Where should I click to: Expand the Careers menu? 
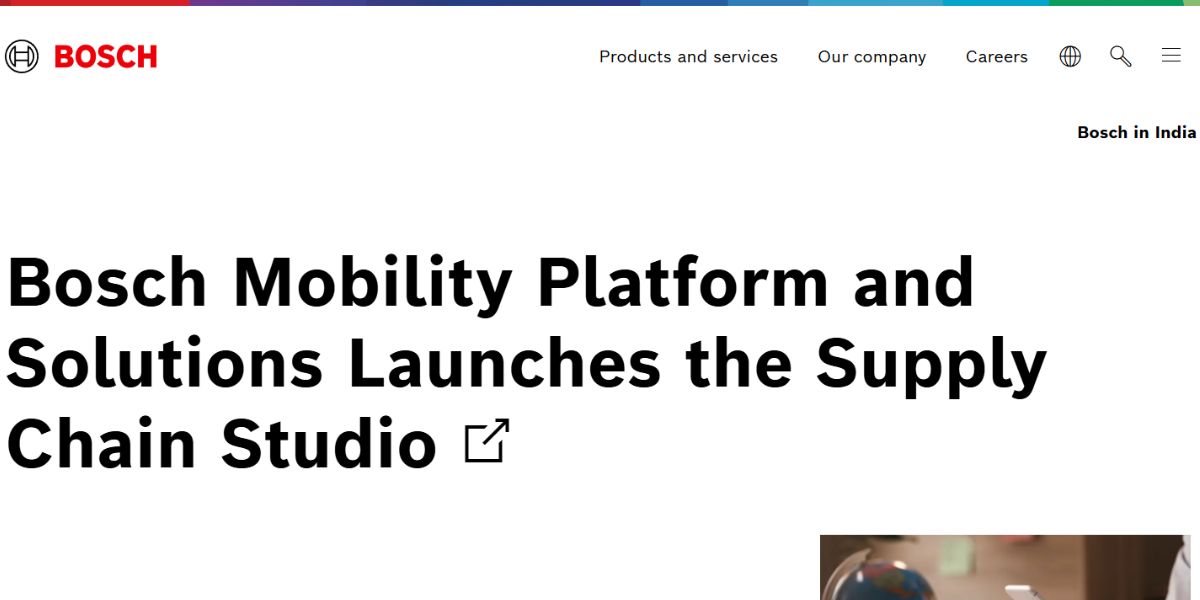pyautogui.click(x=996, y=57)
